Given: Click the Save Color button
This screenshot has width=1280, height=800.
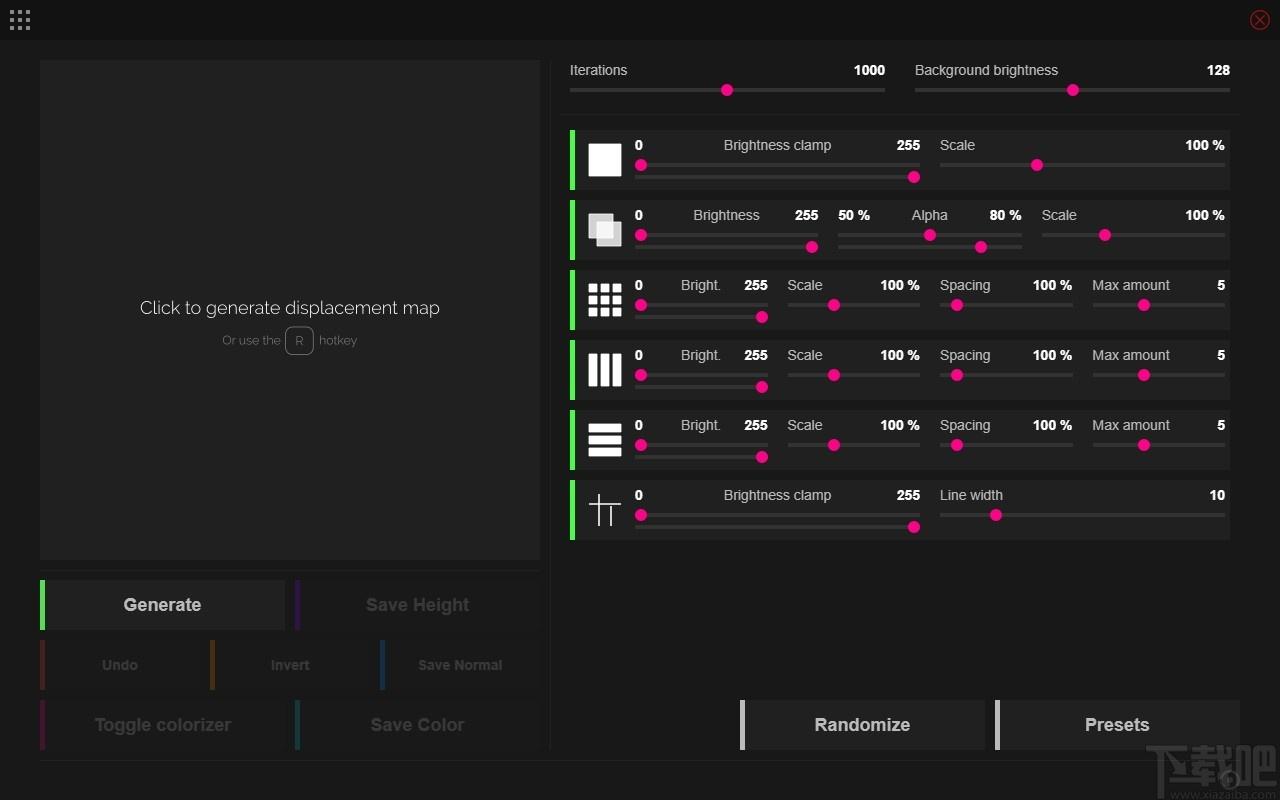Looking at the screenshot, I should (x=418, y=725).
